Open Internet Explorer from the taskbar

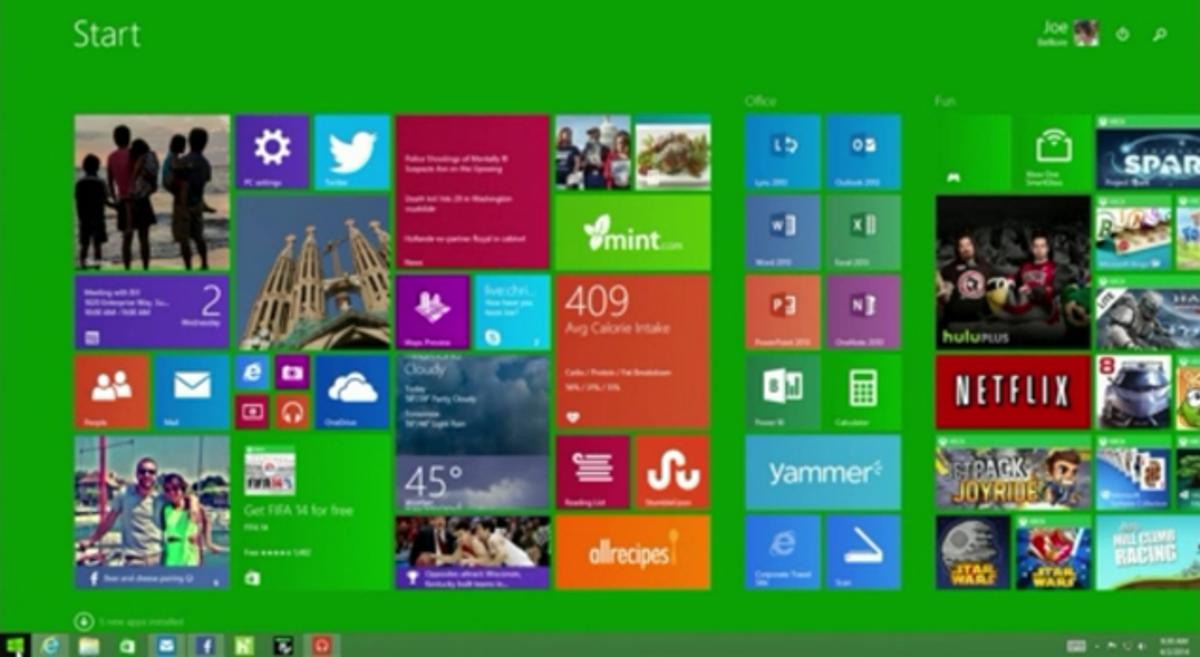50,645
